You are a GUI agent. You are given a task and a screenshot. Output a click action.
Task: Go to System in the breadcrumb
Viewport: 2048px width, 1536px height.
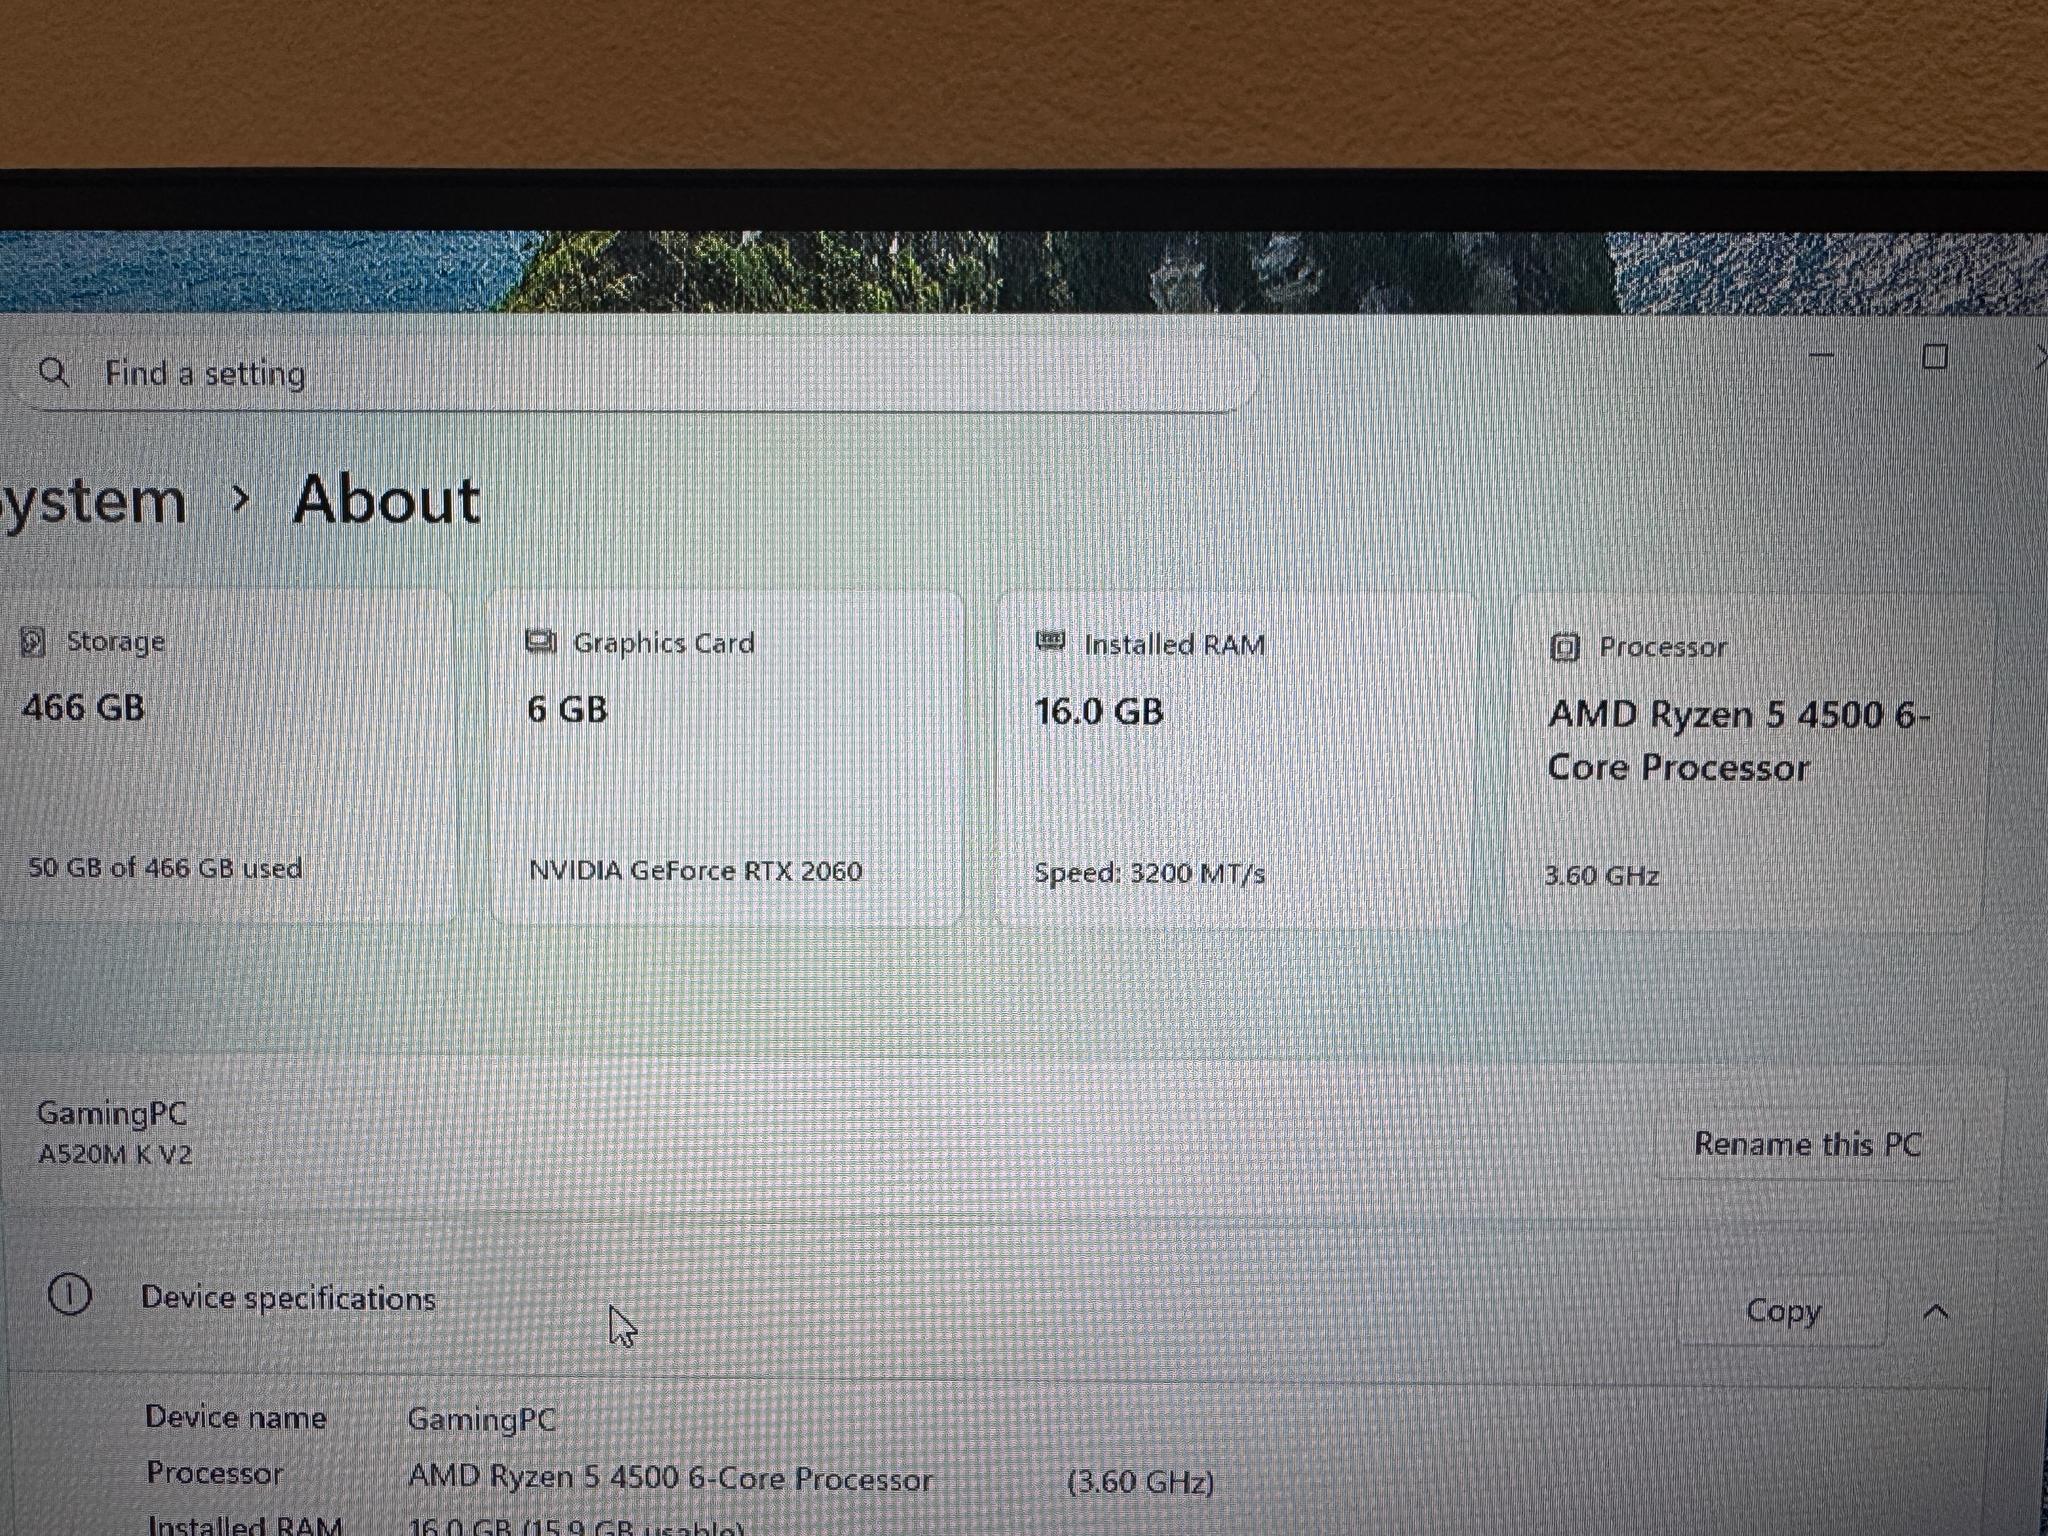click(93, 501)
